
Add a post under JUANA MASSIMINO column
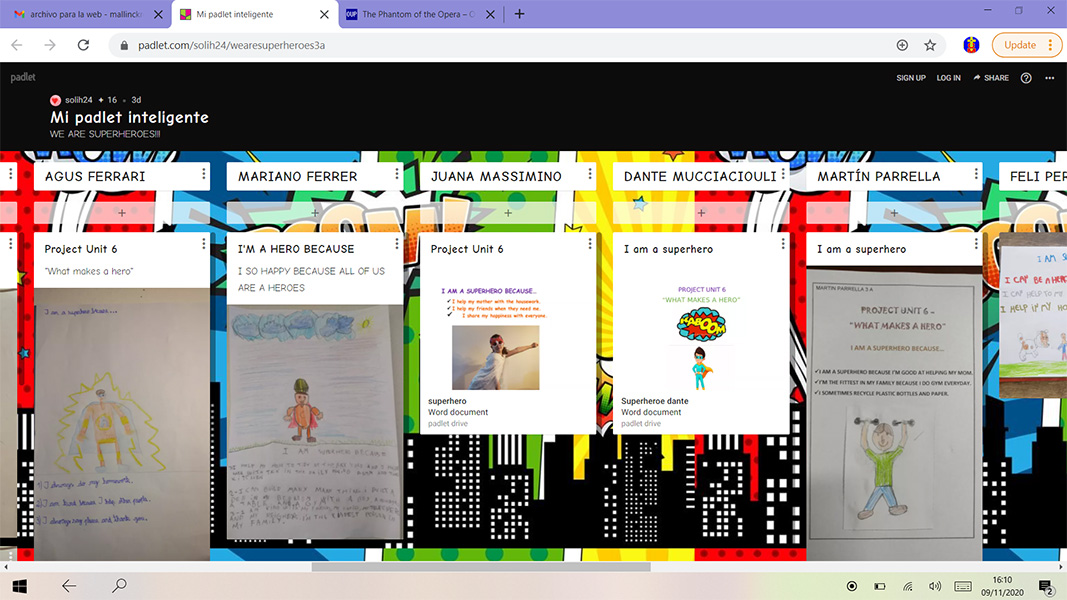point(508,213)
